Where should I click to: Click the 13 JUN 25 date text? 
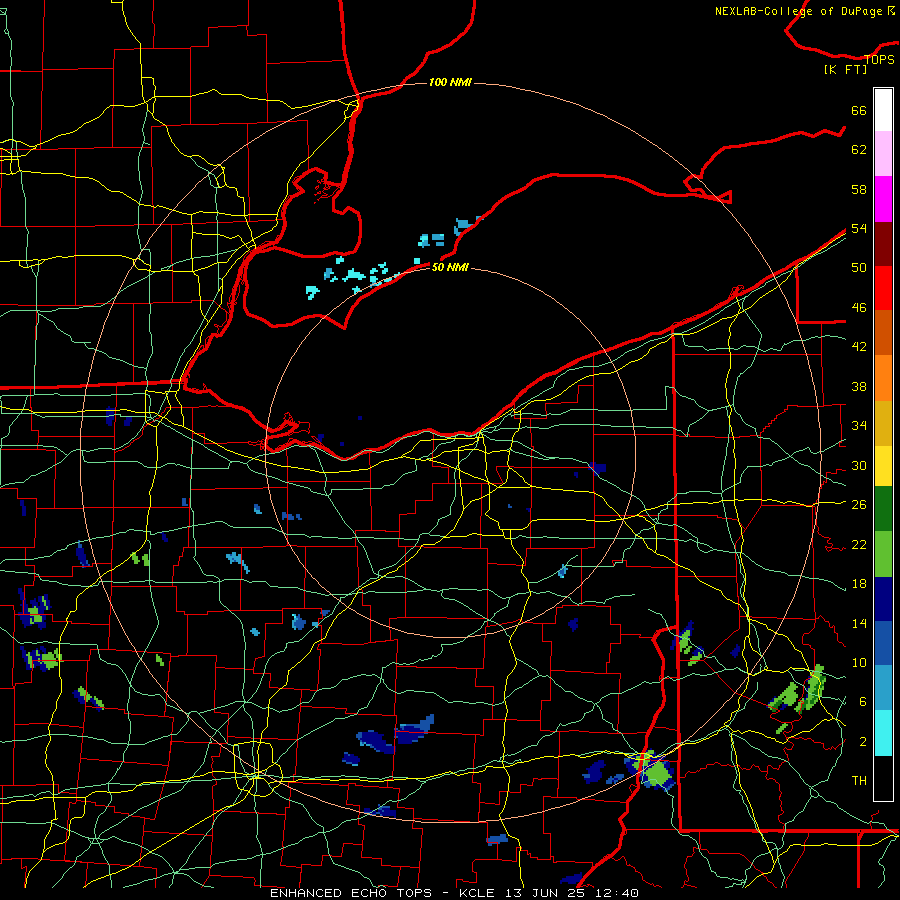548,893
